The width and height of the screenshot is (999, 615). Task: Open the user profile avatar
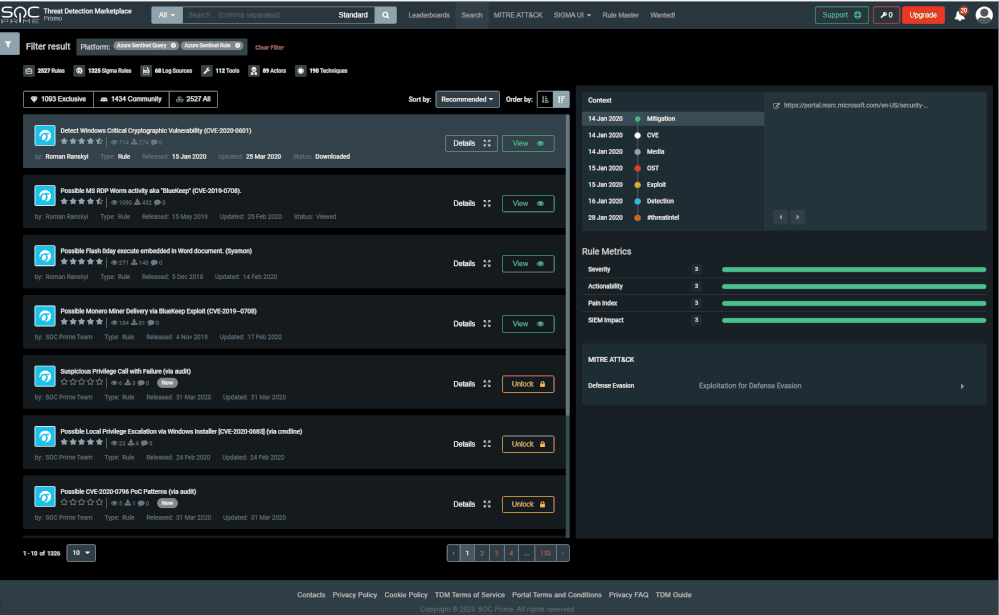click(984, 15)
